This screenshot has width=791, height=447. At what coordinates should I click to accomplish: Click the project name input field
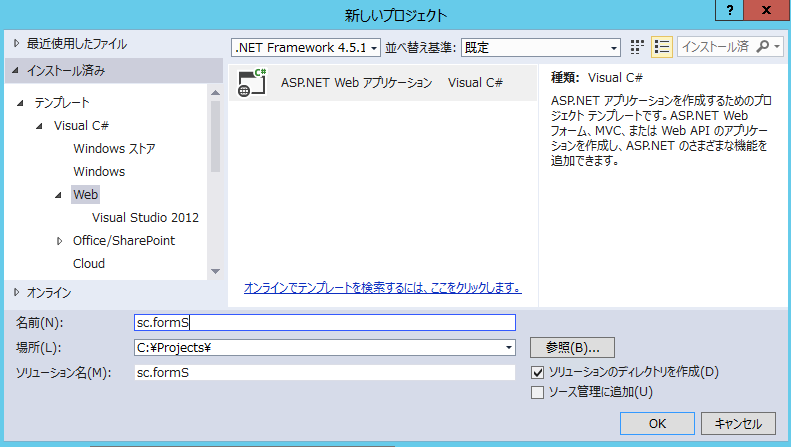(325, 322)
